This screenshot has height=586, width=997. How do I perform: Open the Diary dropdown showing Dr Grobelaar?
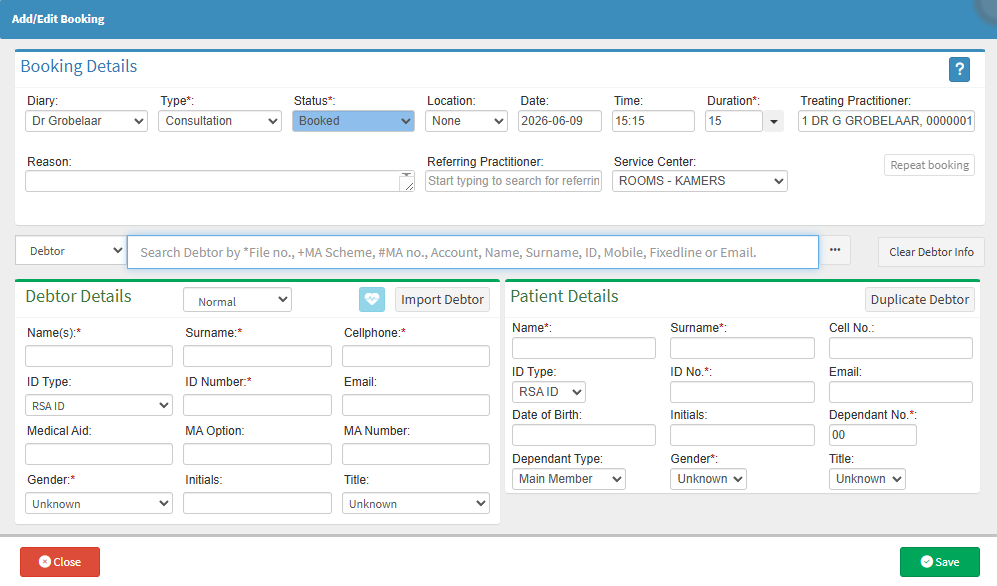tap(86, 121)
